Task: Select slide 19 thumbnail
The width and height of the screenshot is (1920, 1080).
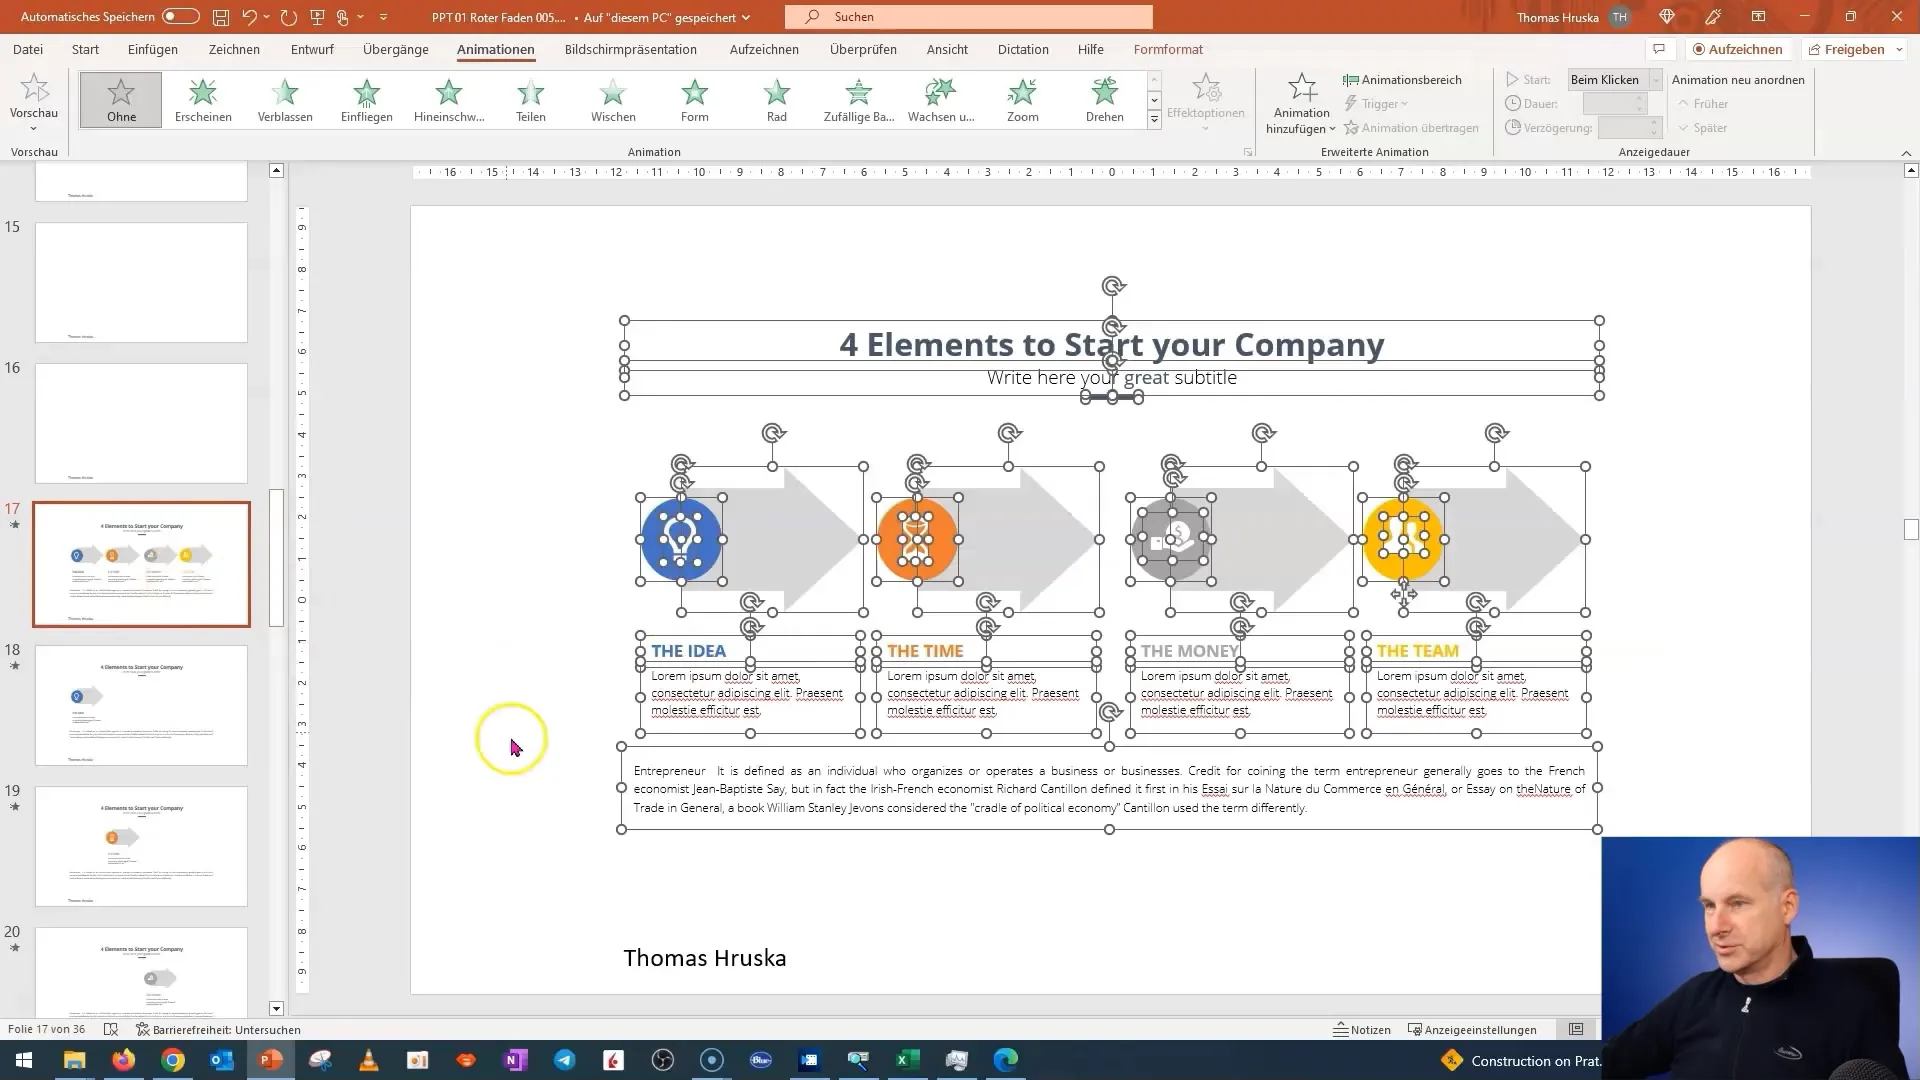Action: coord(141,846)
